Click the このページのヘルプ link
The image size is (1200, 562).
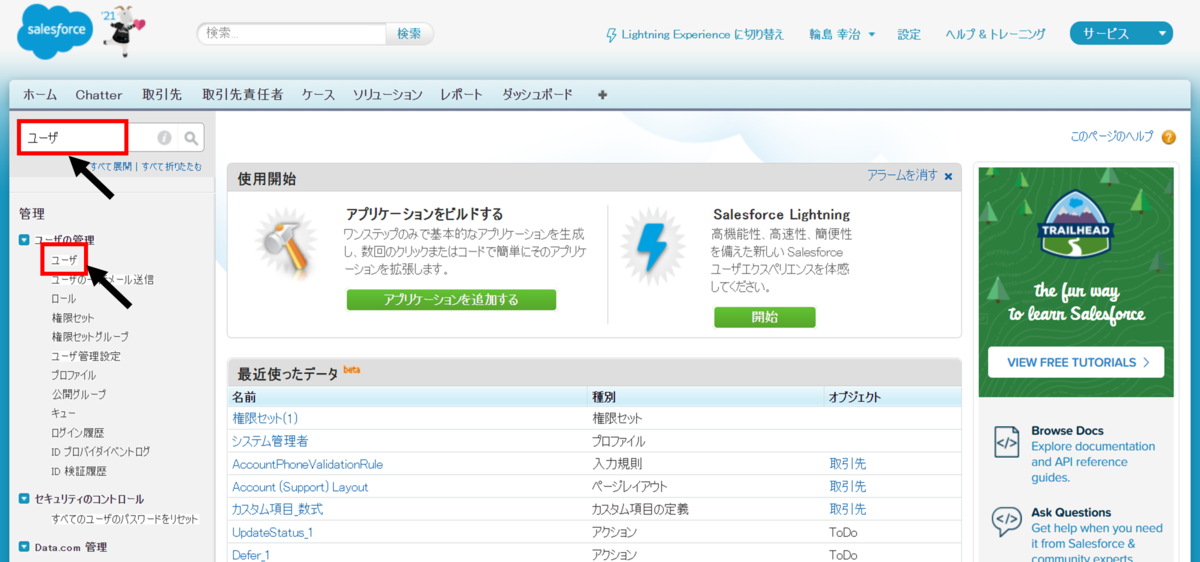(1111, 137)
